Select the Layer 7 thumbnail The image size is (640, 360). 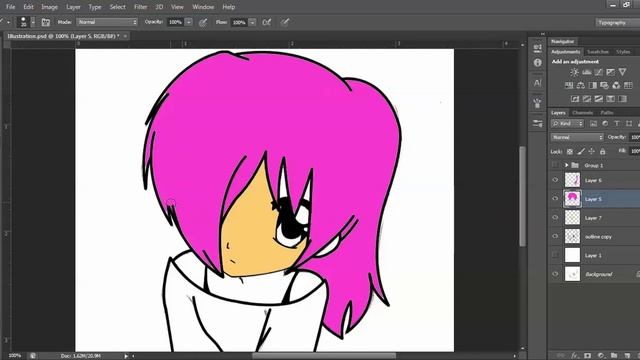point(572,218)
